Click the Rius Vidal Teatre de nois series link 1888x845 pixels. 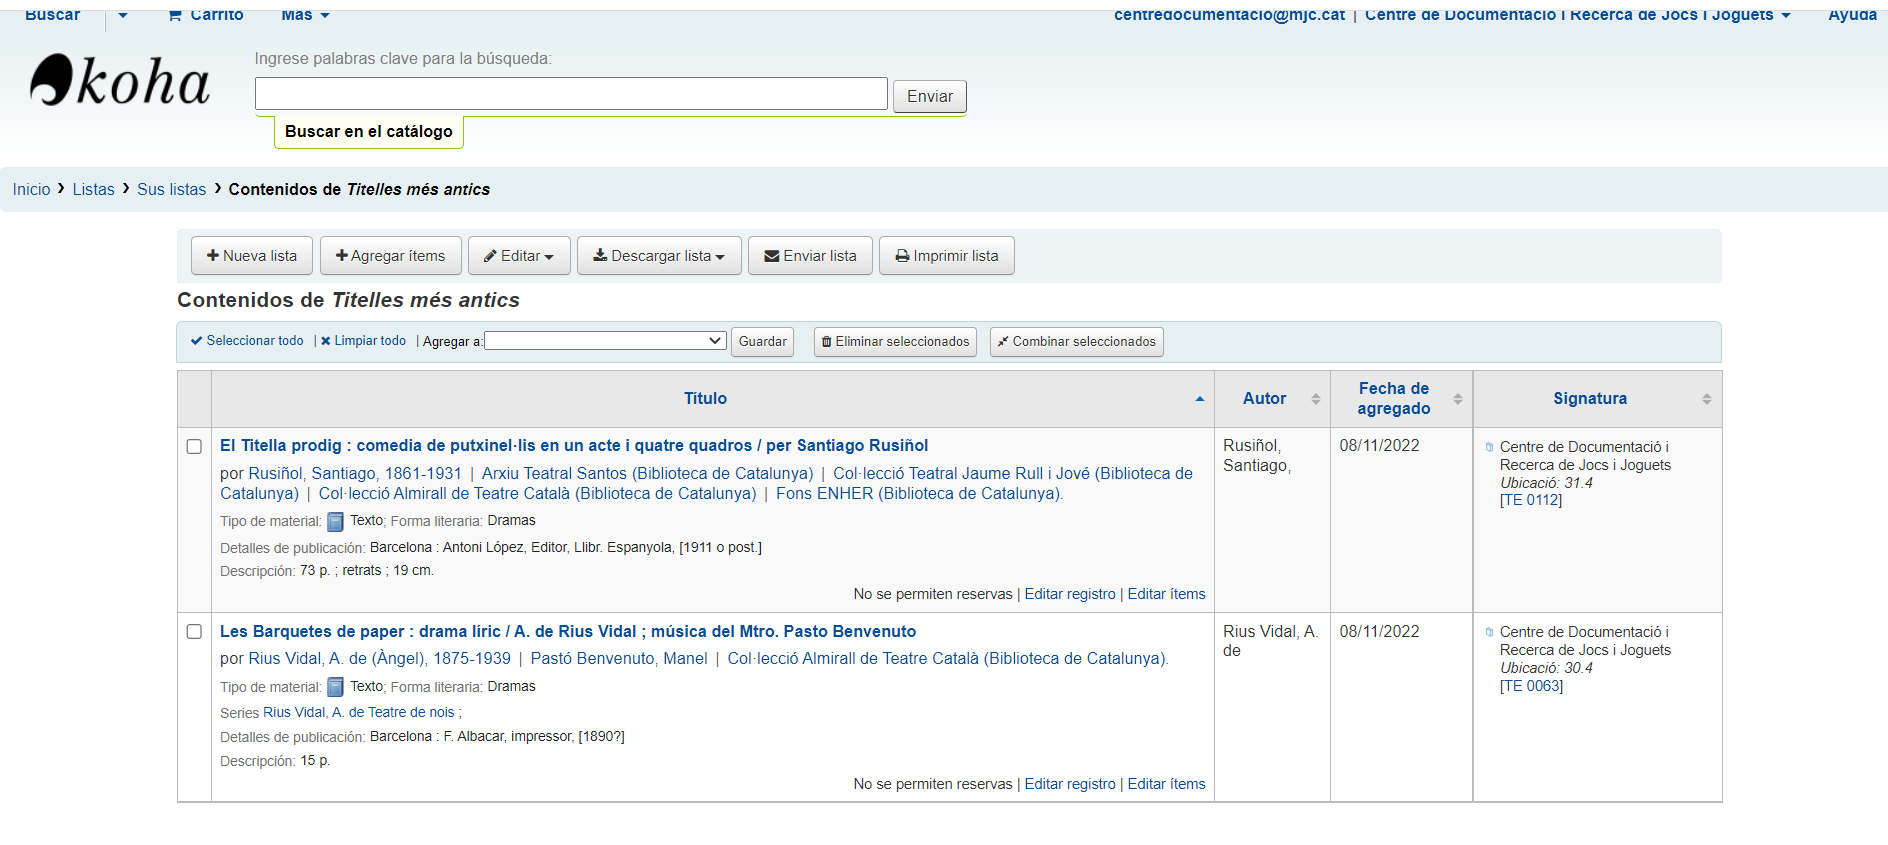point(359,713)
